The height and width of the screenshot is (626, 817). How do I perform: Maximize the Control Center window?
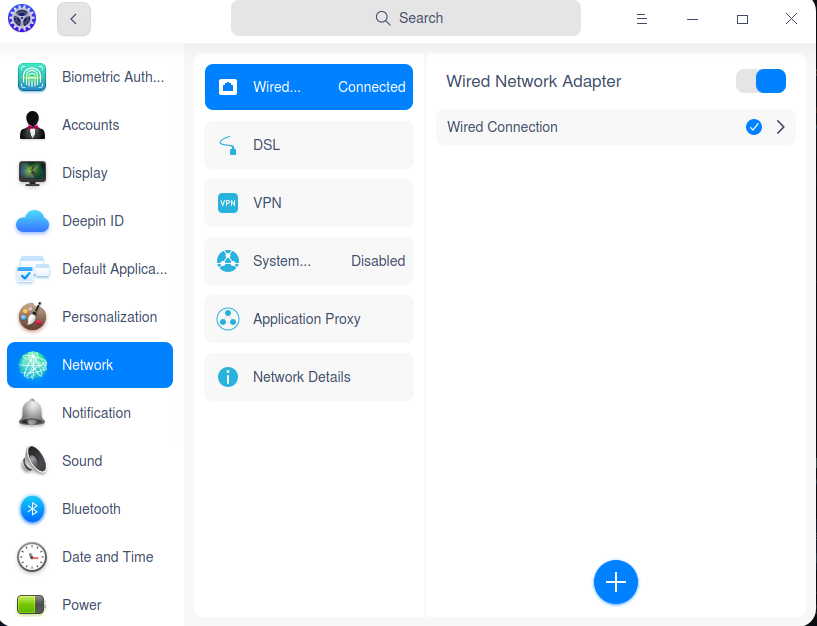(742, 19)
